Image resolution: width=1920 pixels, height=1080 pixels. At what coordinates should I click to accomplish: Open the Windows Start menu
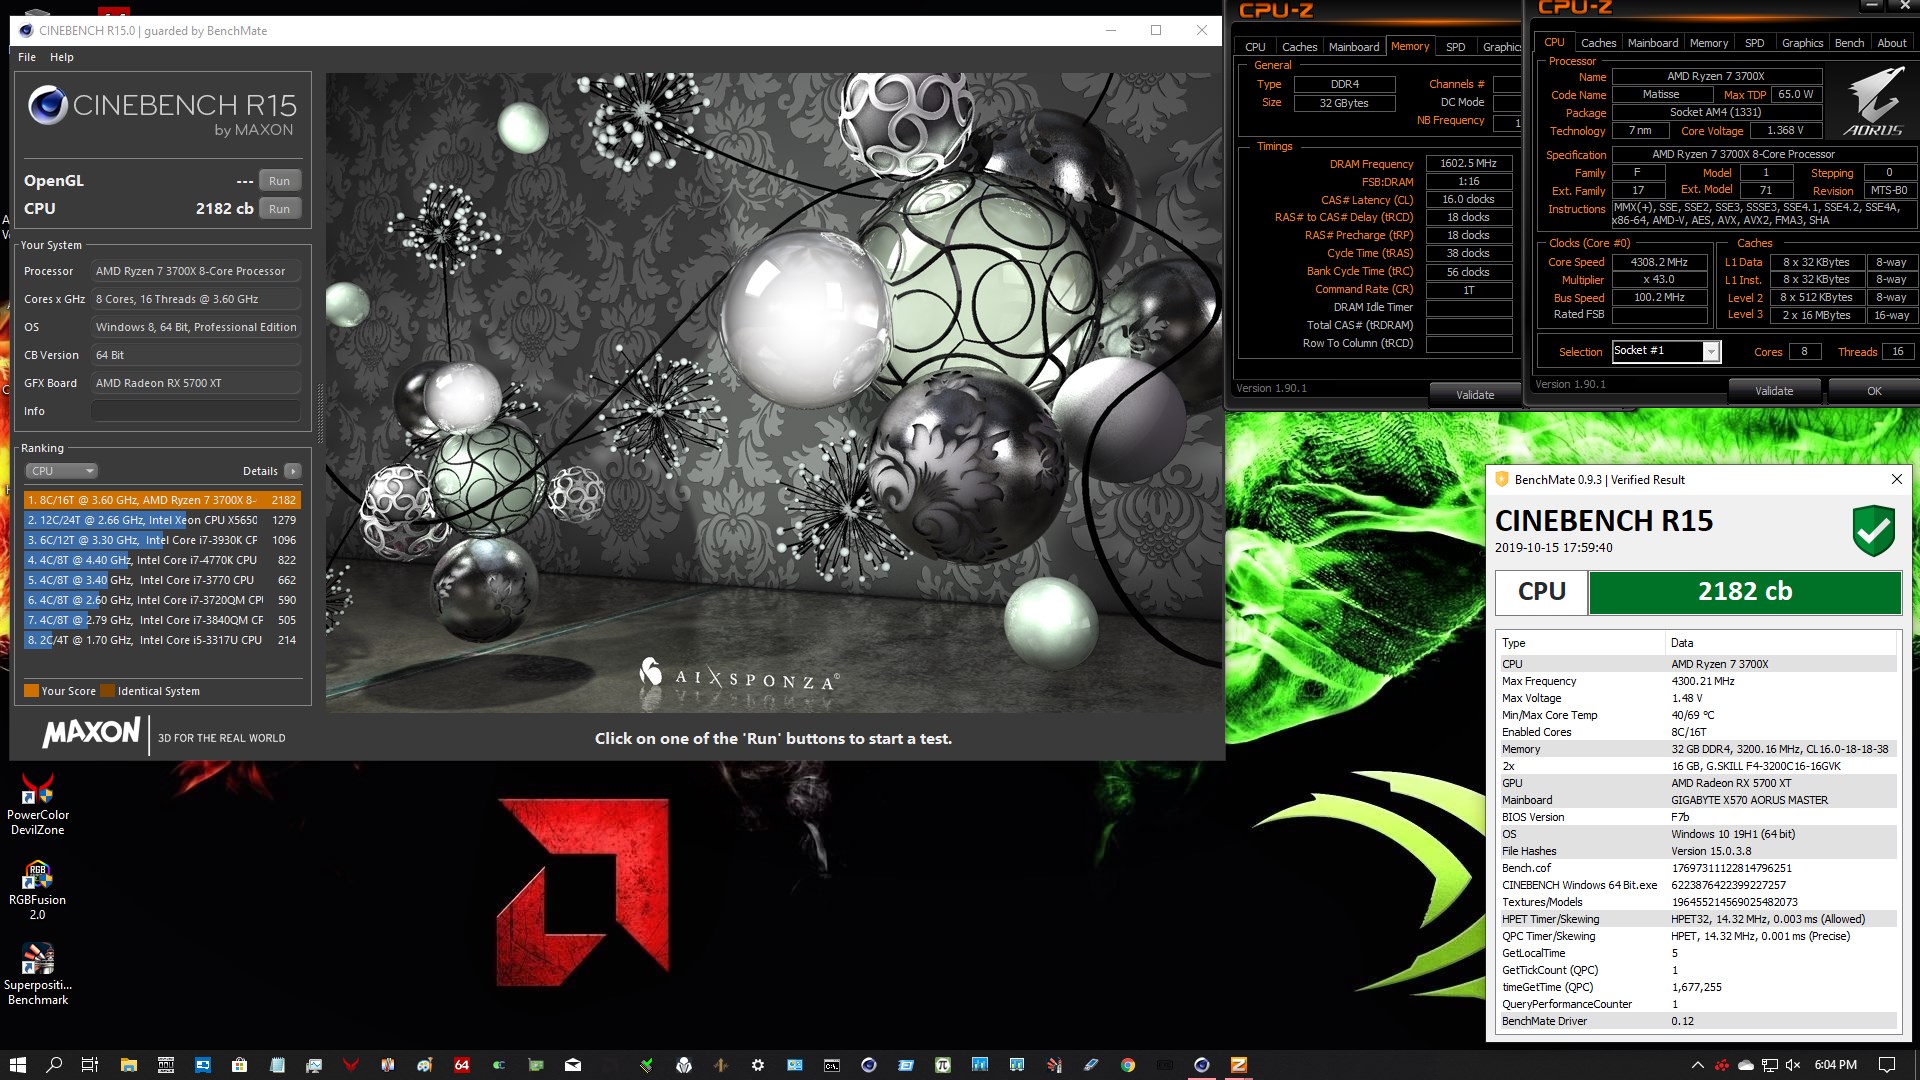(x=18, y=1065)
